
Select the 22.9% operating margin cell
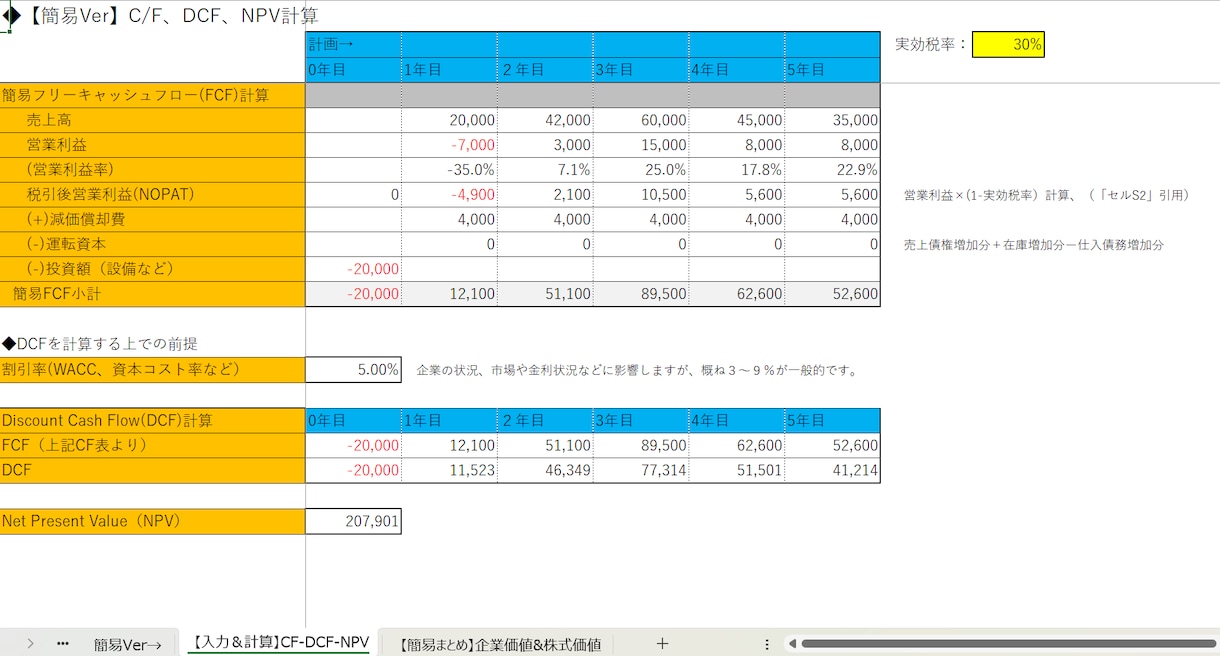click(833, 170)
